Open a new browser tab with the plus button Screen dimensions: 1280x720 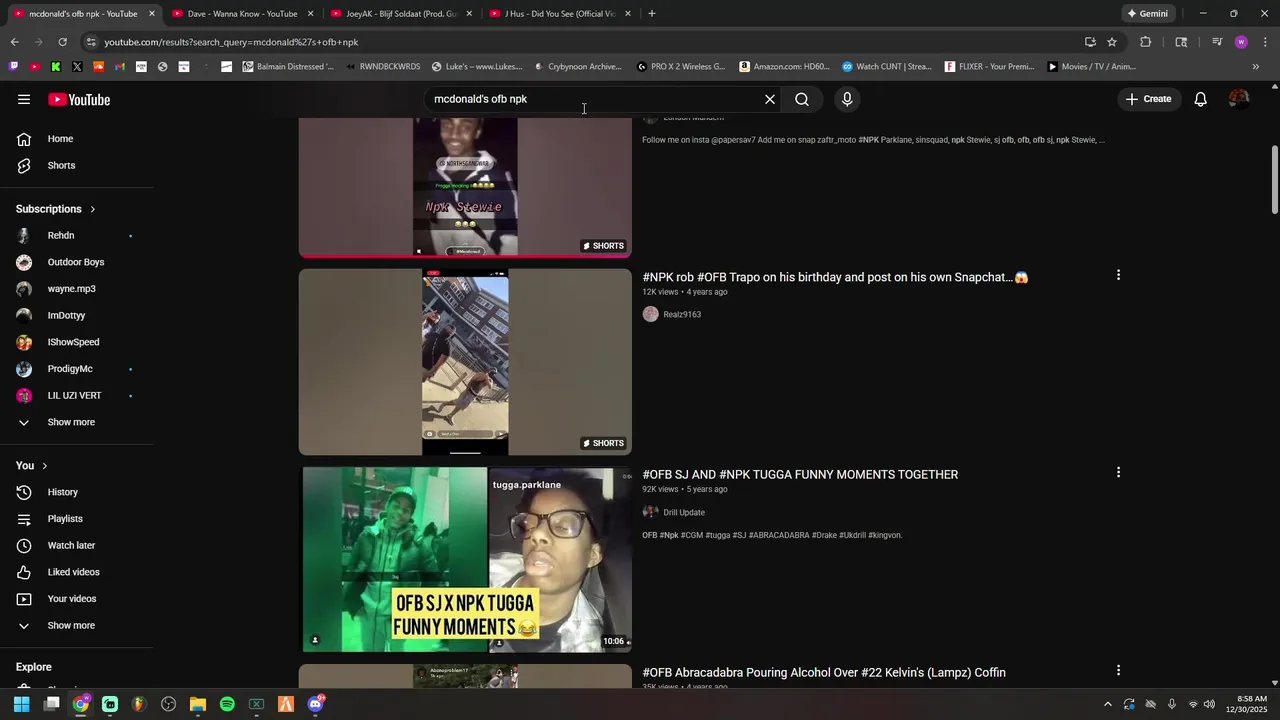point(652,14)
